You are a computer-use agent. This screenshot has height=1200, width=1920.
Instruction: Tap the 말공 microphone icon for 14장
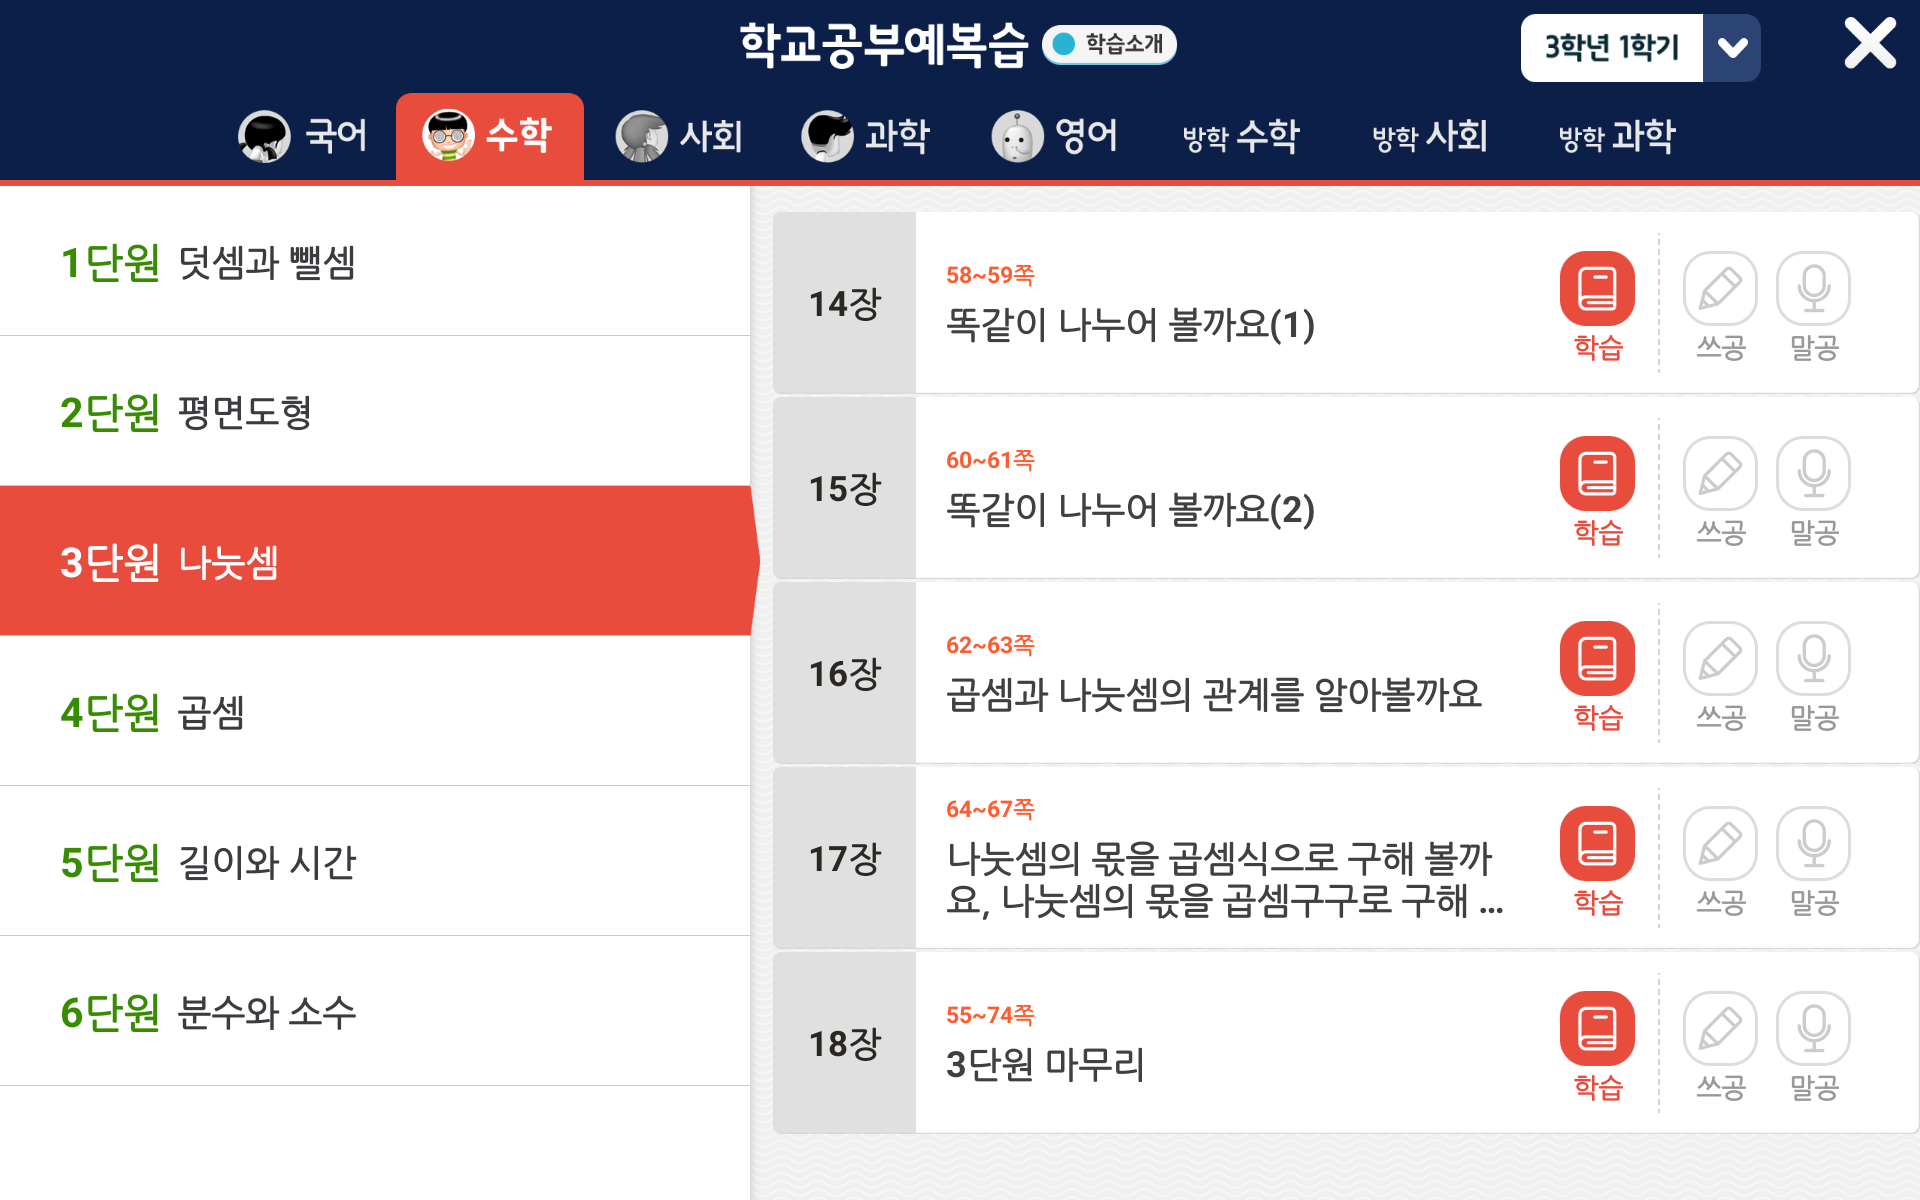1813,289
